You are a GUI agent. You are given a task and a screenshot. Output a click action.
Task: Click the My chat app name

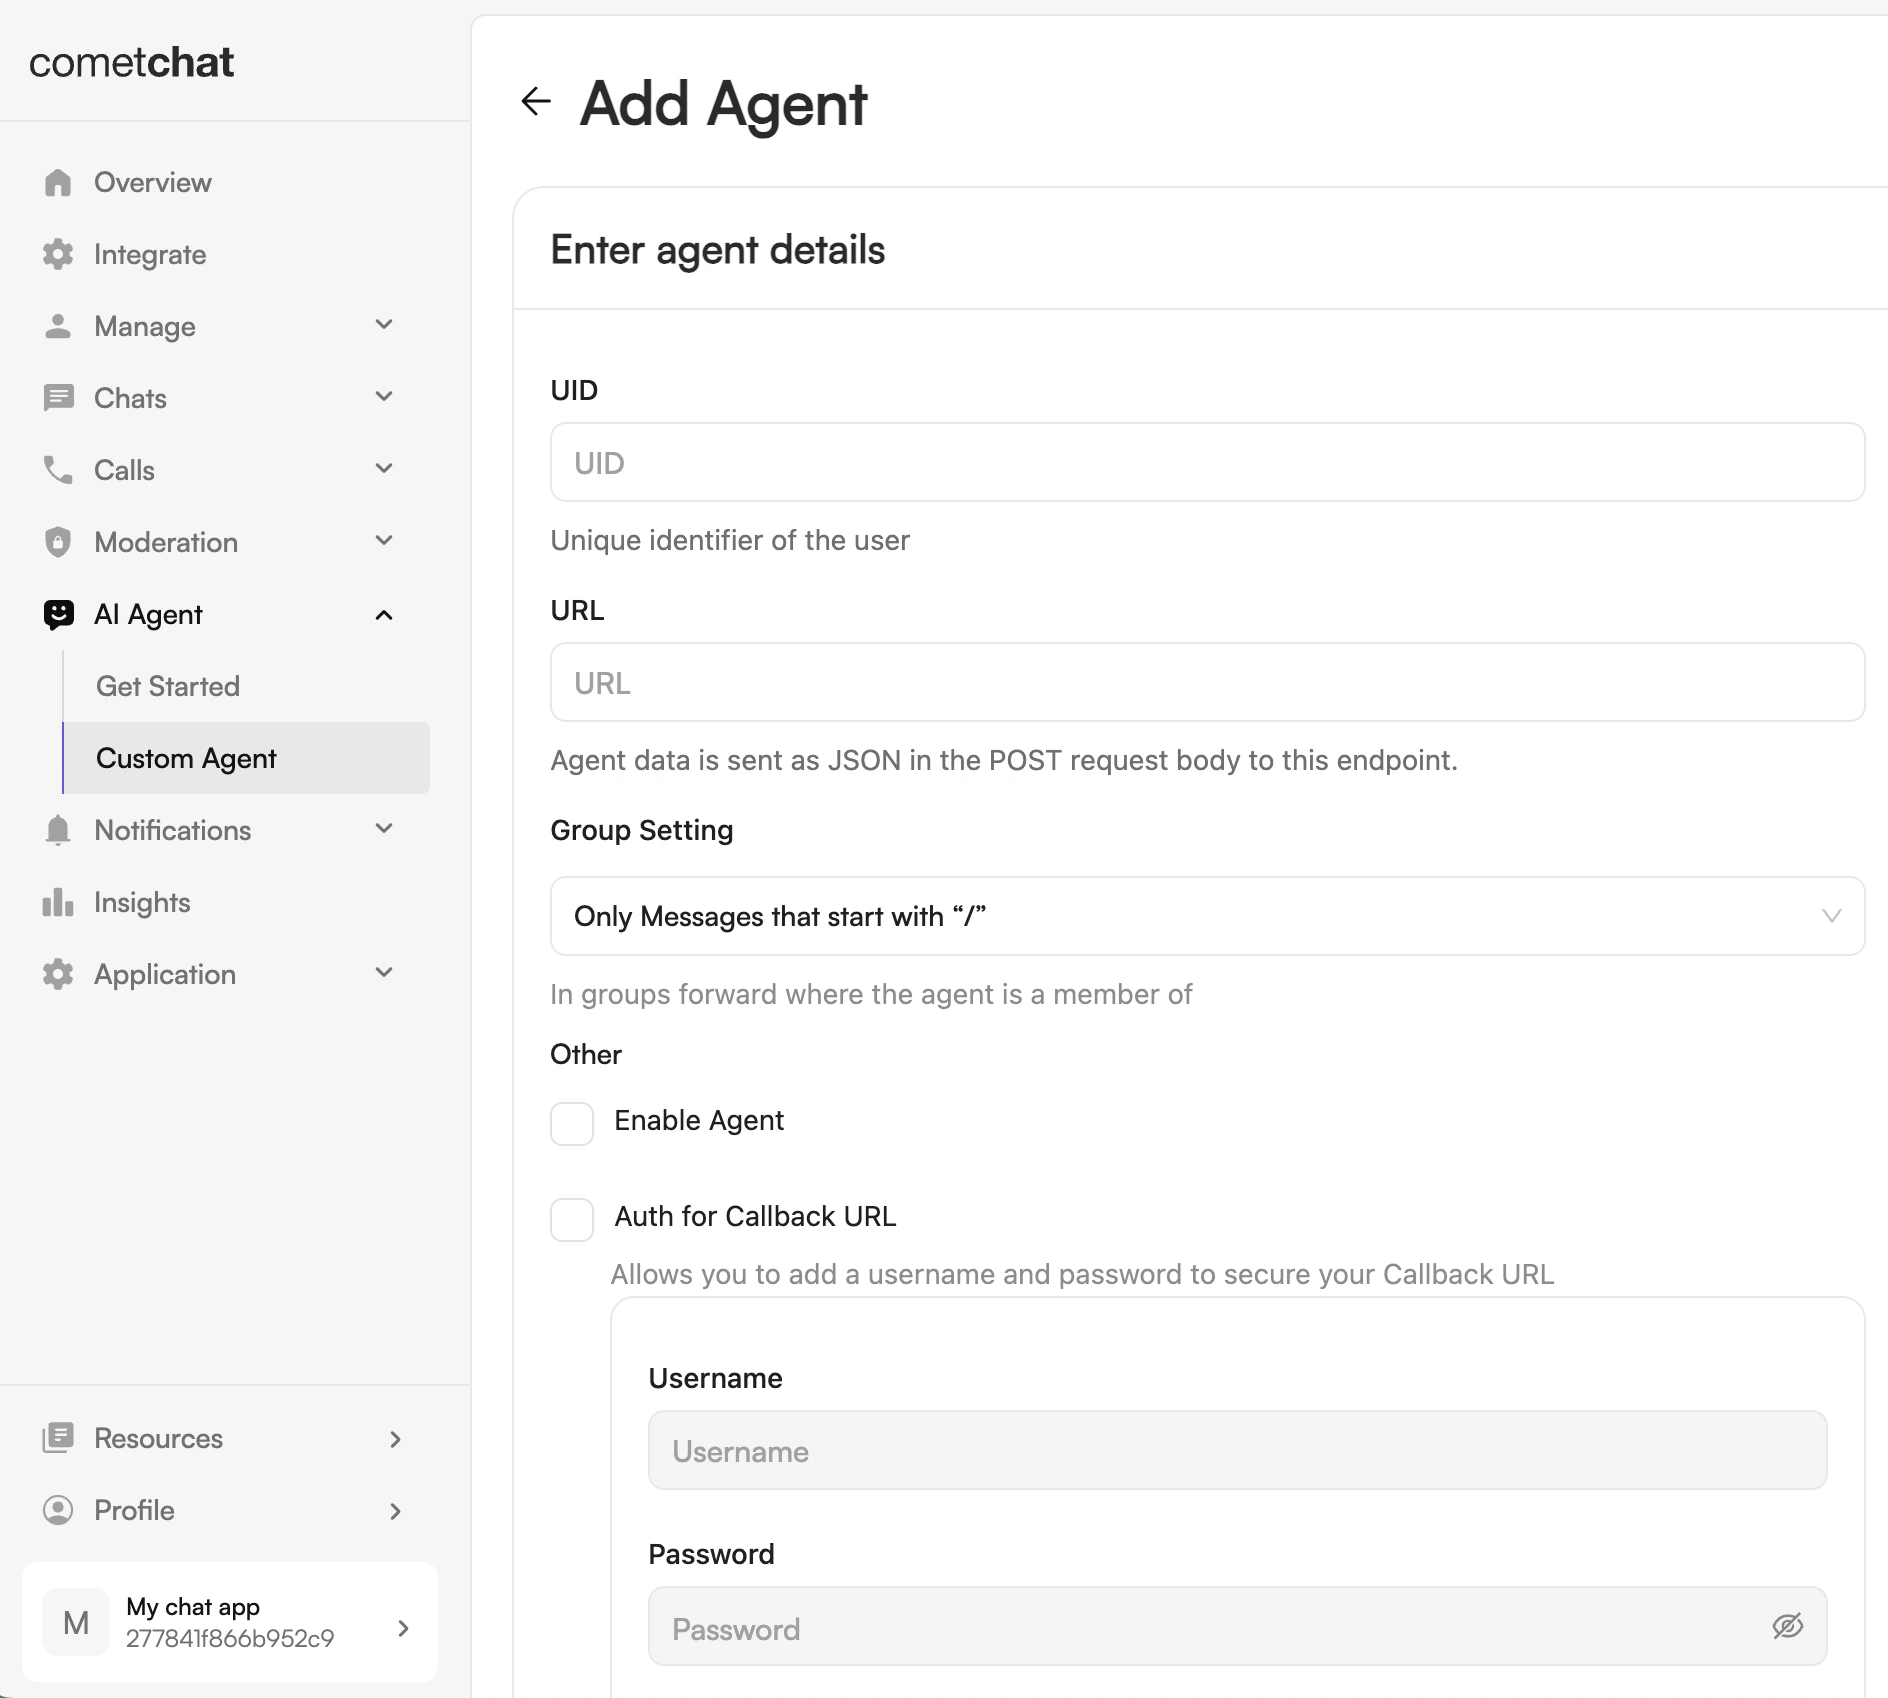[x=193, y=1607]
